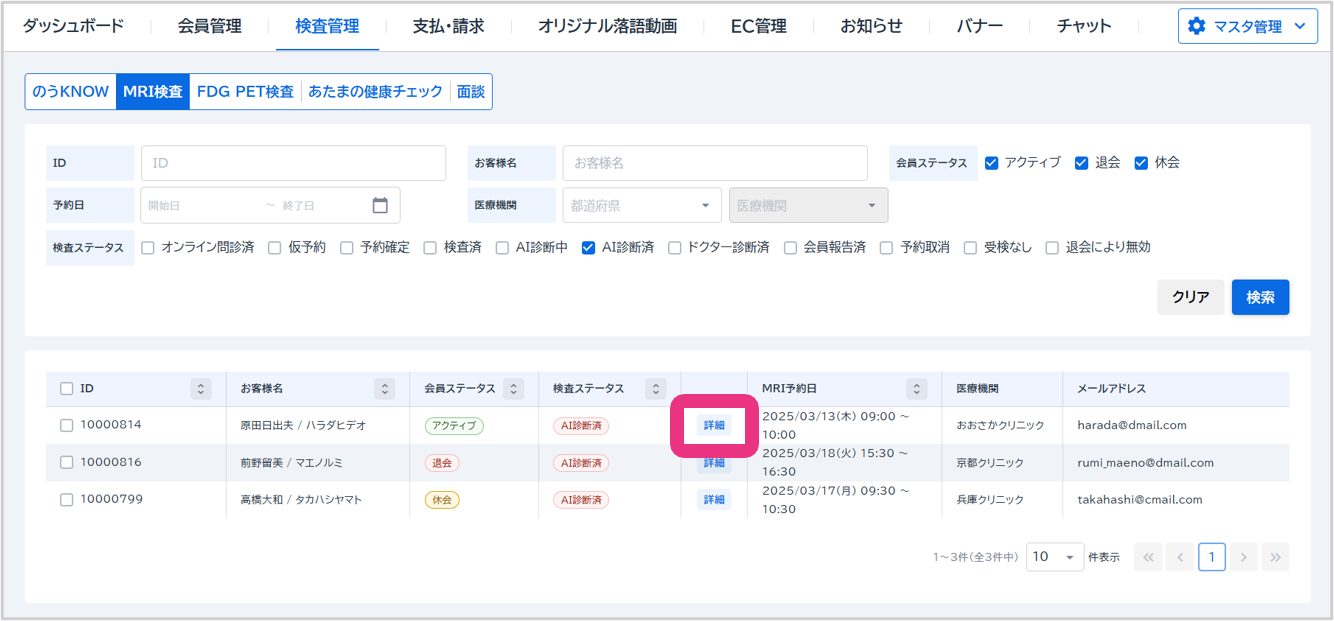The width and height of the screenshot is (1334, 621).
Task: Sort by 検査ステータス column
Action: pos(656,389)
